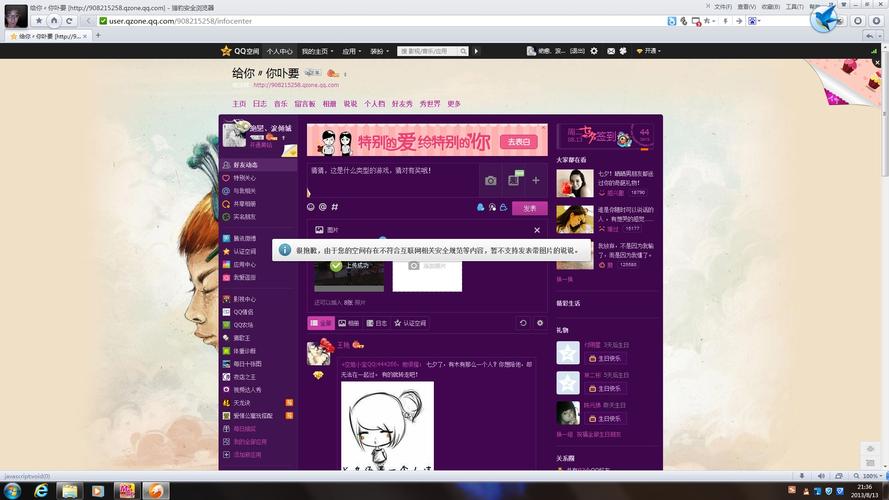Select 留言板 in the profile navigation
The height and width of the screenshot is (500, 889).
[304, 104]
